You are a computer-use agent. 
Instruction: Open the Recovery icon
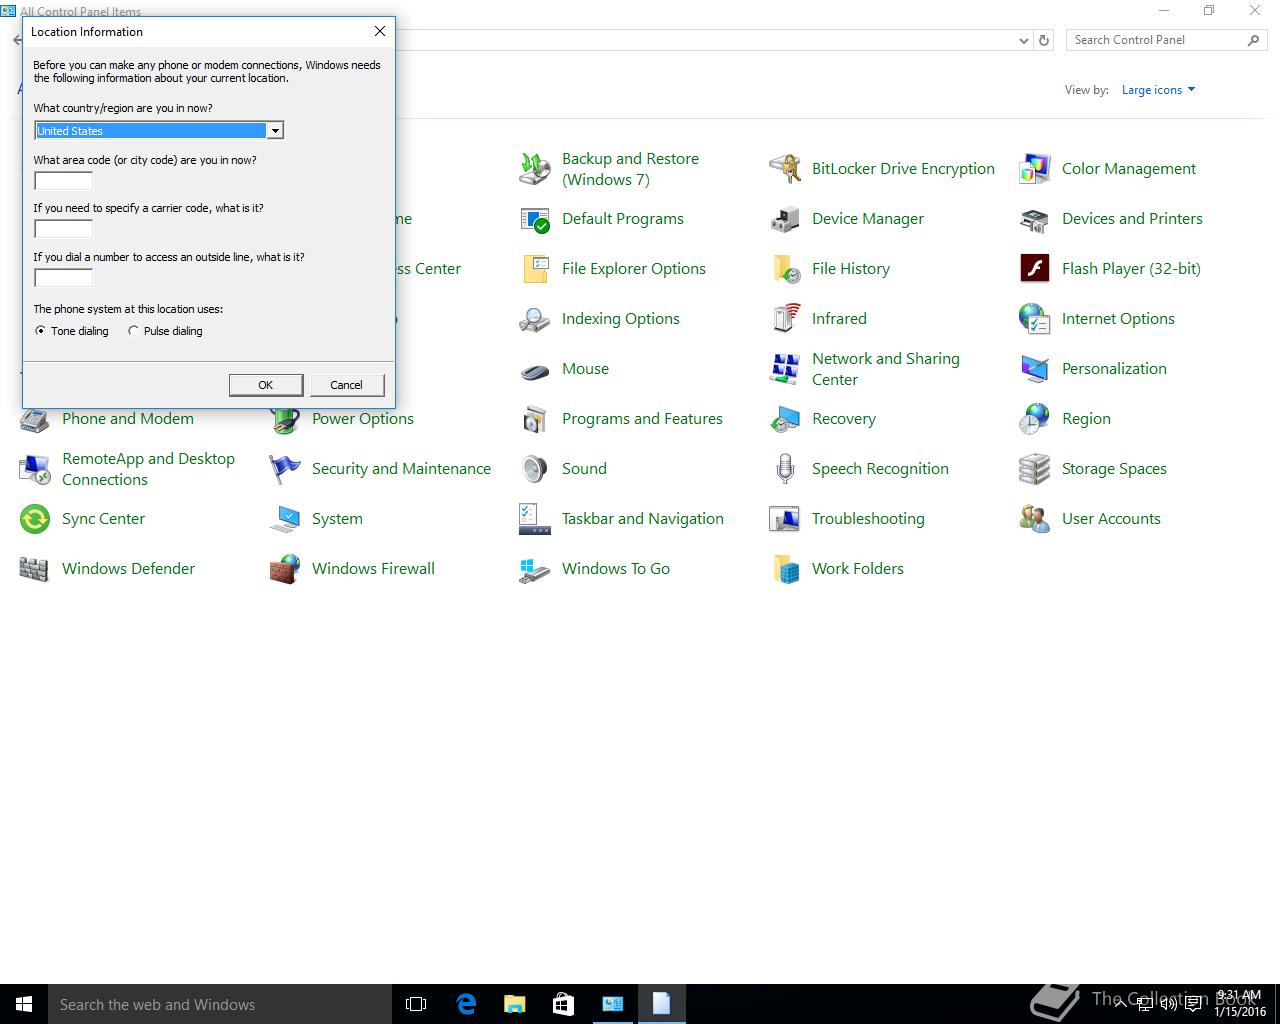[785, 419]
